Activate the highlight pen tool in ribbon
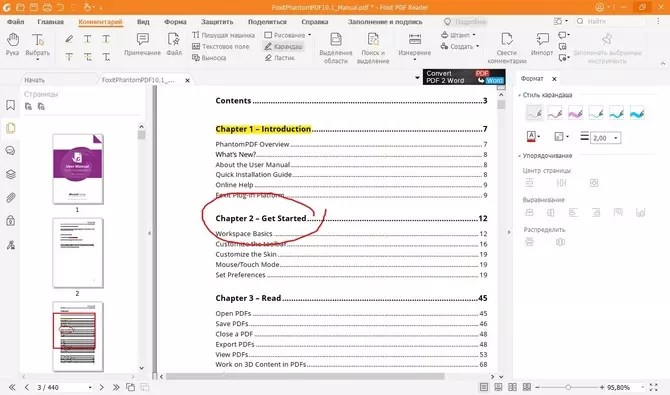 tap(69, 39)
